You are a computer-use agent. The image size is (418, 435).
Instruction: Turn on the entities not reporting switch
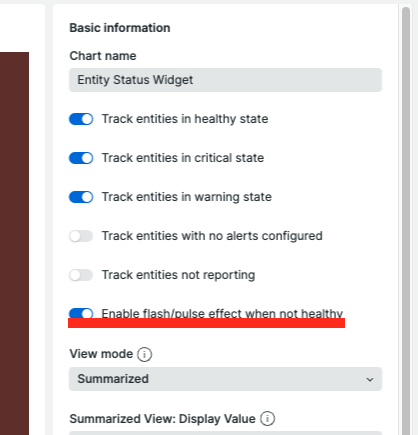[x=81, y=275]
